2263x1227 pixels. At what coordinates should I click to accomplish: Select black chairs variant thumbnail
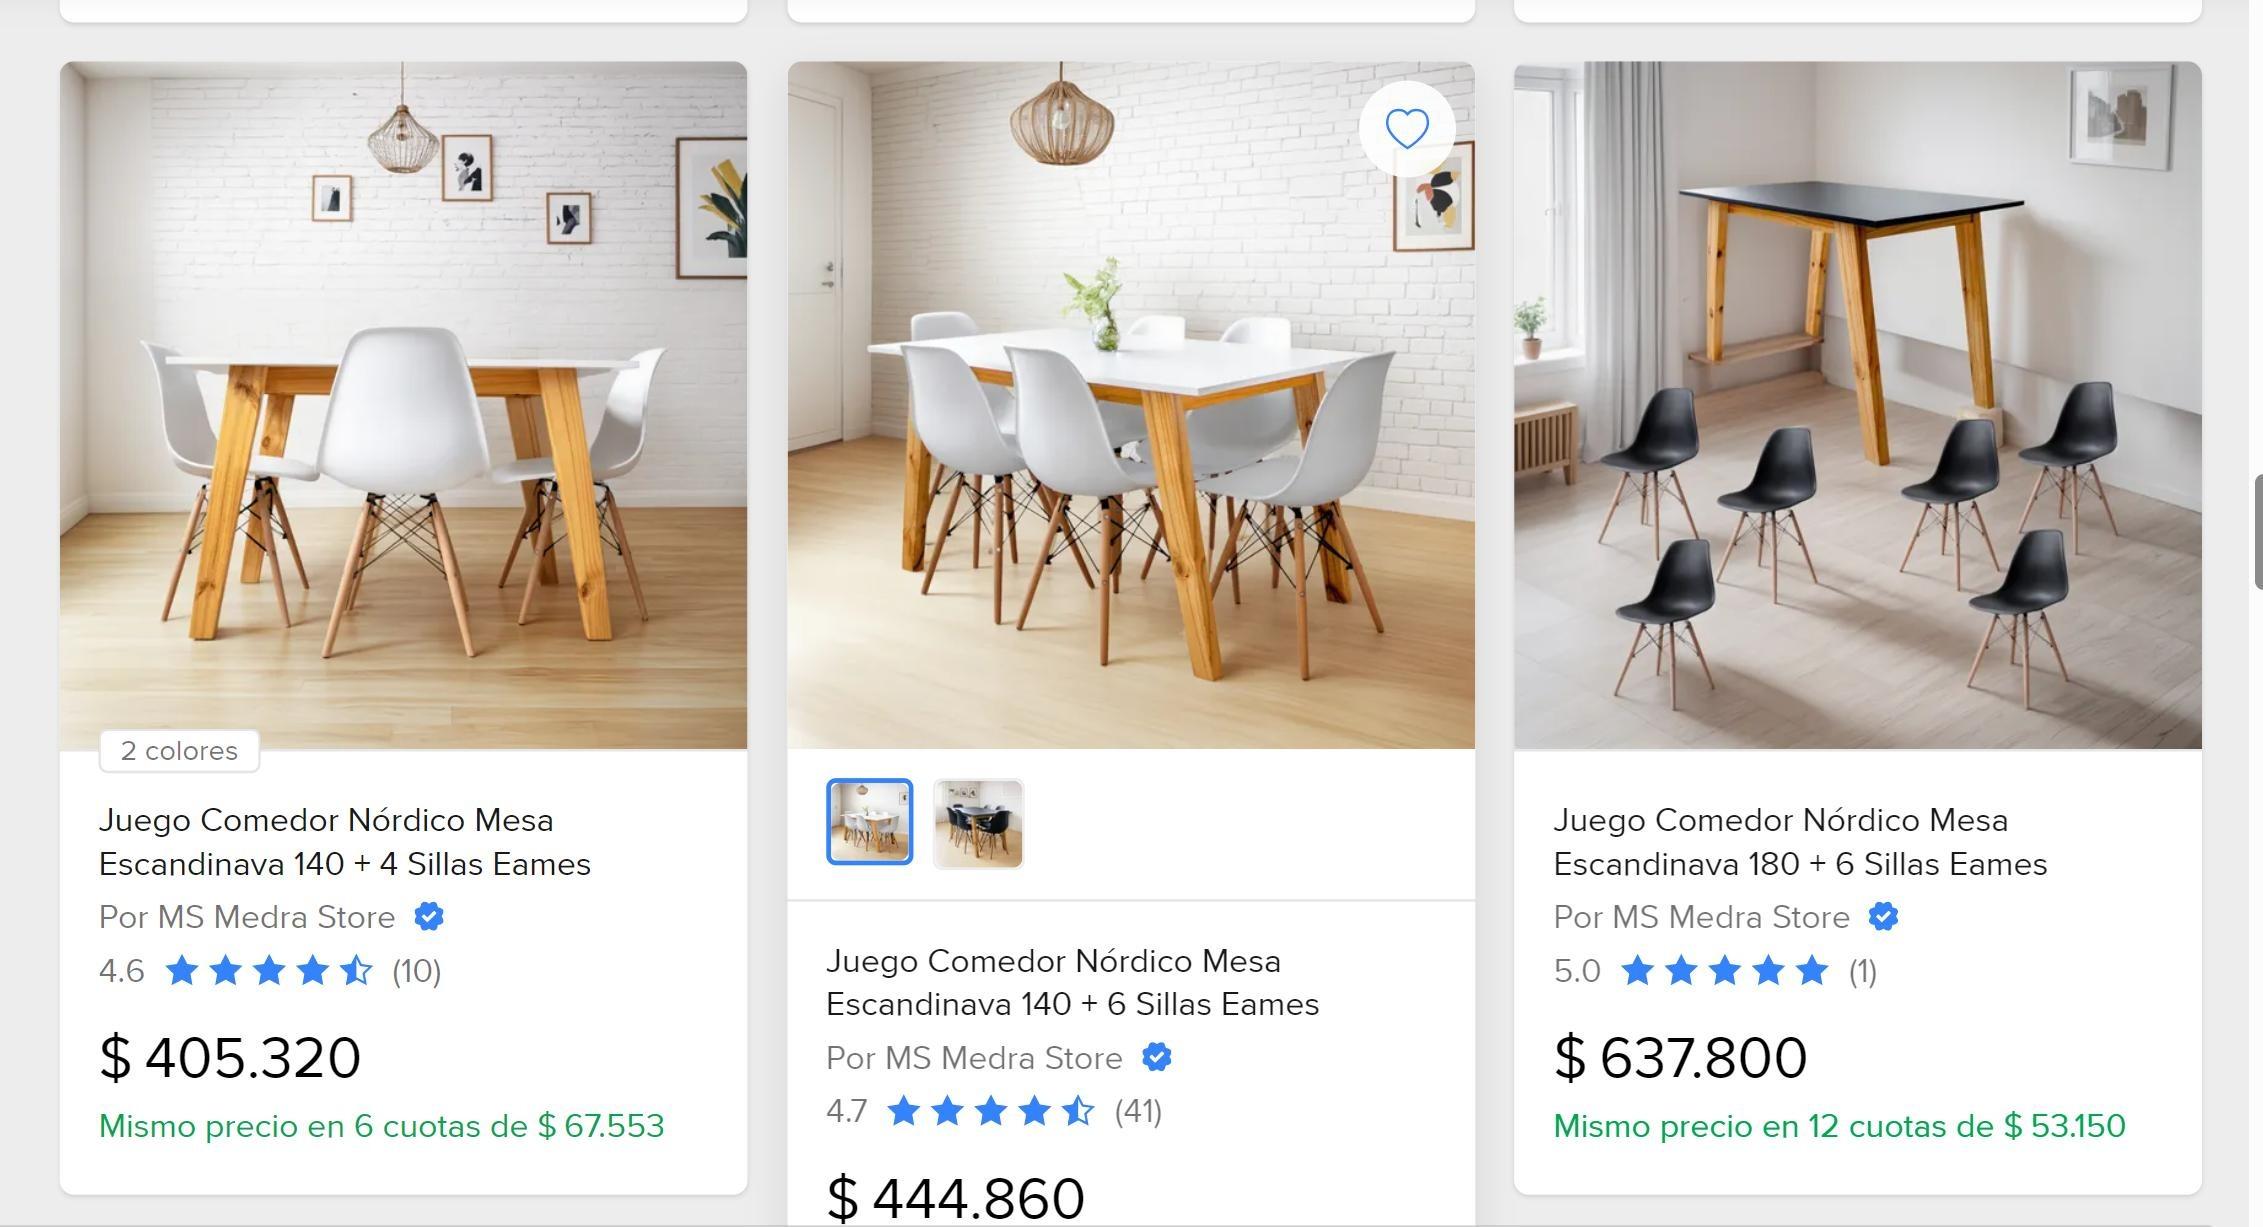(978, 824)
